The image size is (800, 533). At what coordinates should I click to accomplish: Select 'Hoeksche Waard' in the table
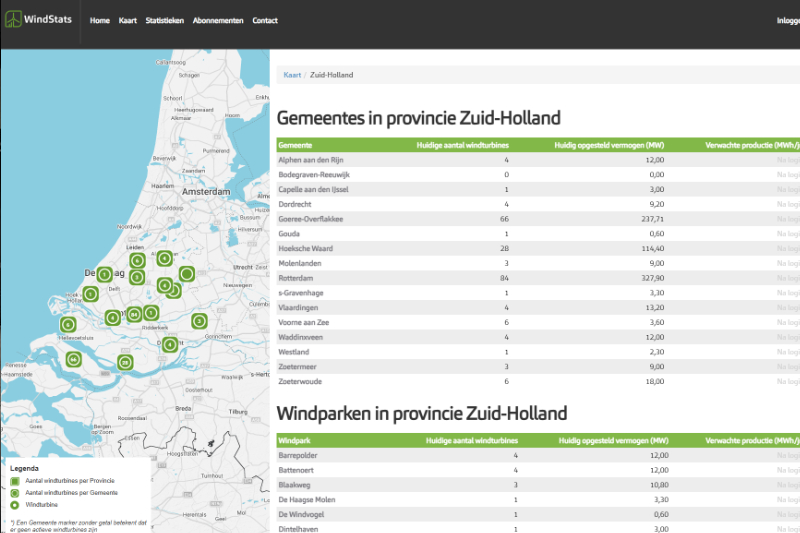point(306,249)
